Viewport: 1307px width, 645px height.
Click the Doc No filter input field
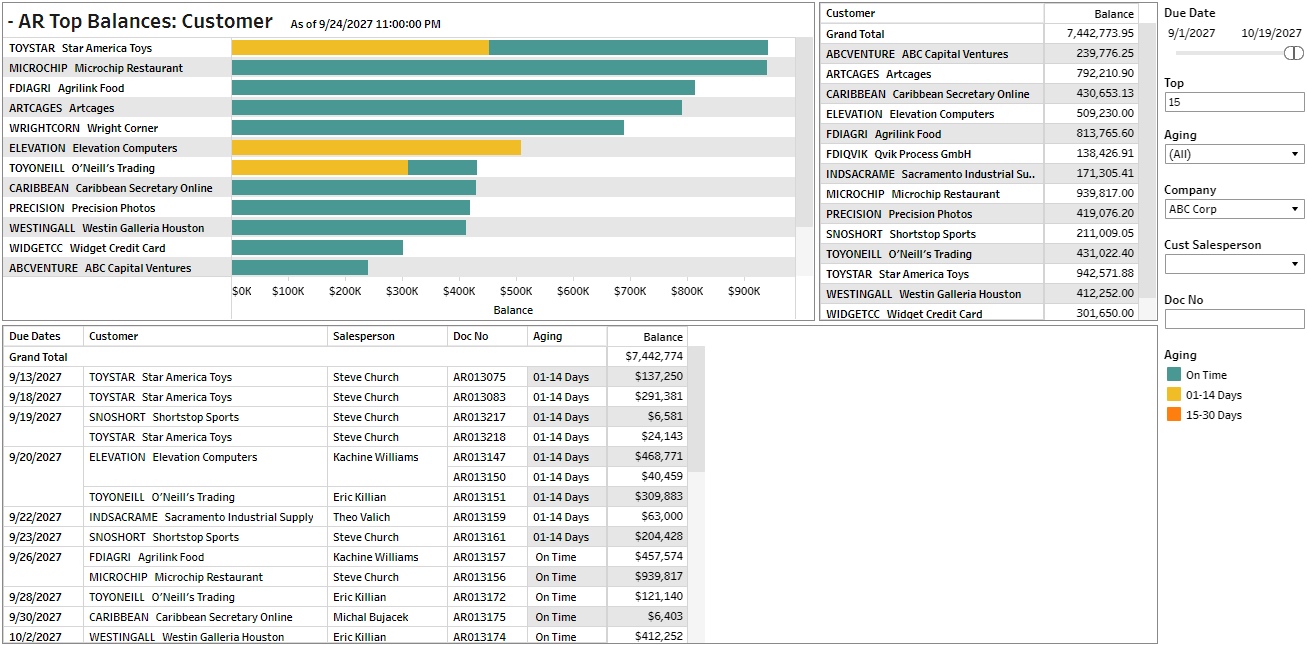pyautogui.click(x=1234, y=319)
